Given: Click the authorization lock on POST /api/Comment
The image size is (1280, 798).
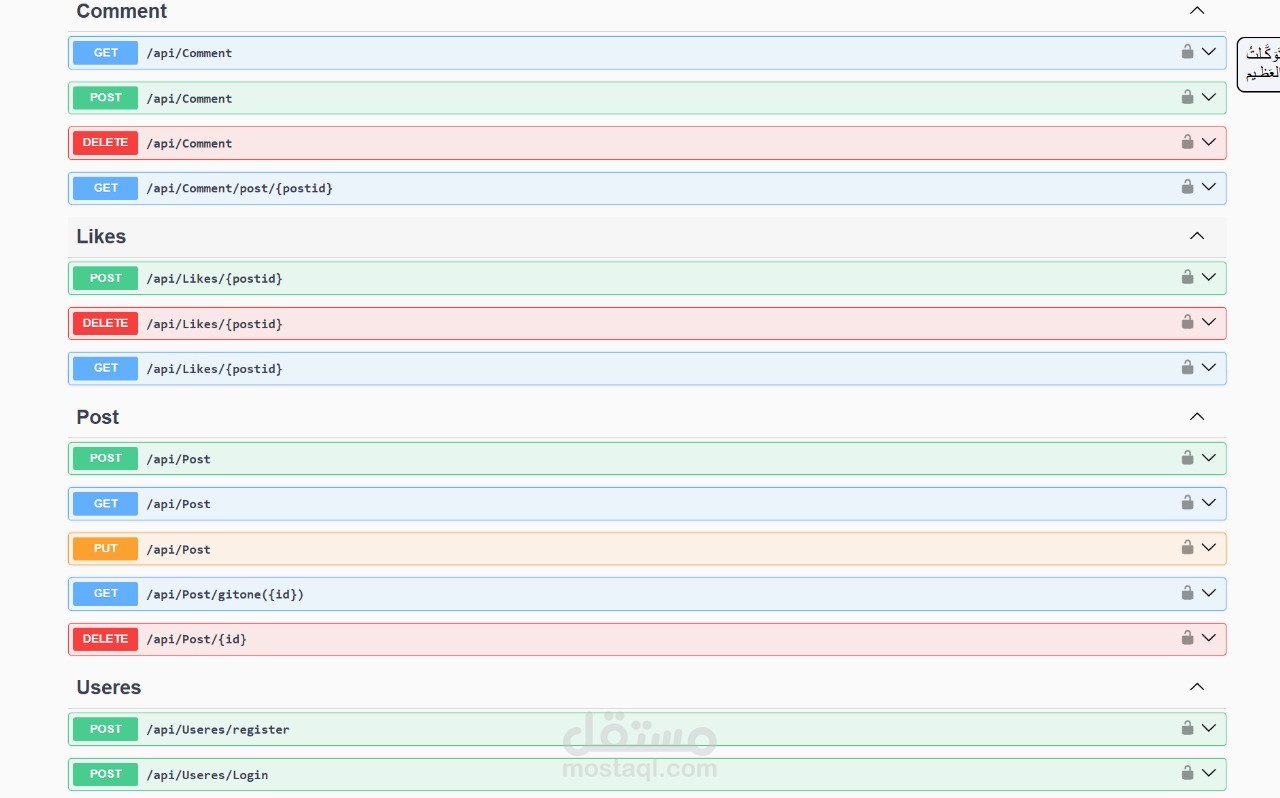Looking at the screenshot, I should click(x=1187, y=97).
